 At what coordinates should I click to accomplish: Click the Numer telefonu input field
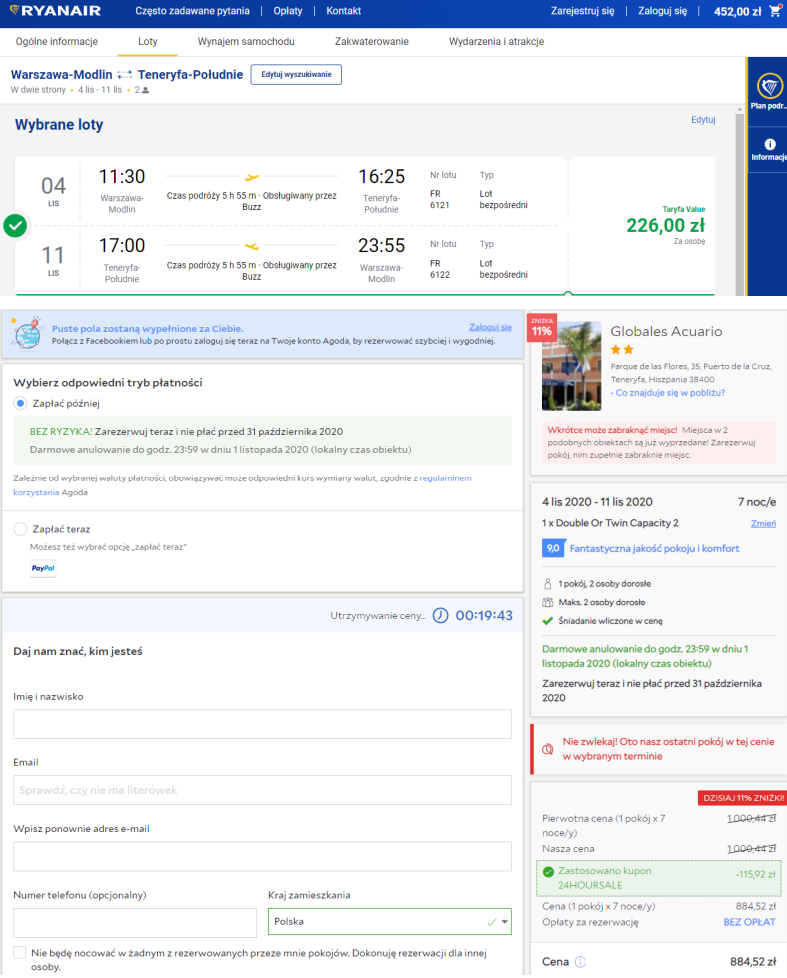coord(135,922)
